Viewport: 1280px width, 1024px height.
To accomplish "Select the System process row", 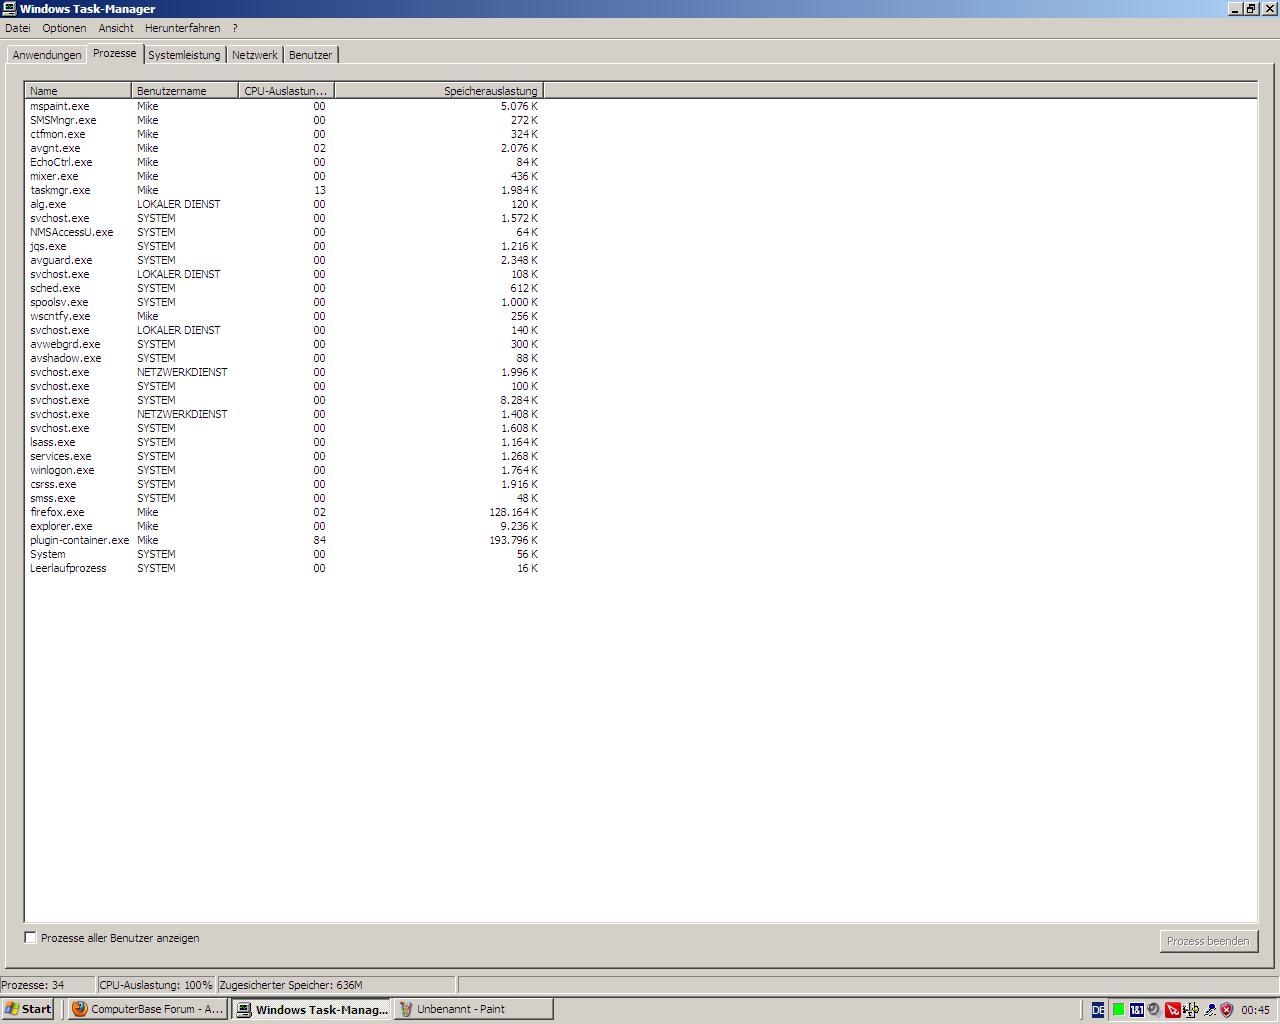I will (x=283, y=554).
